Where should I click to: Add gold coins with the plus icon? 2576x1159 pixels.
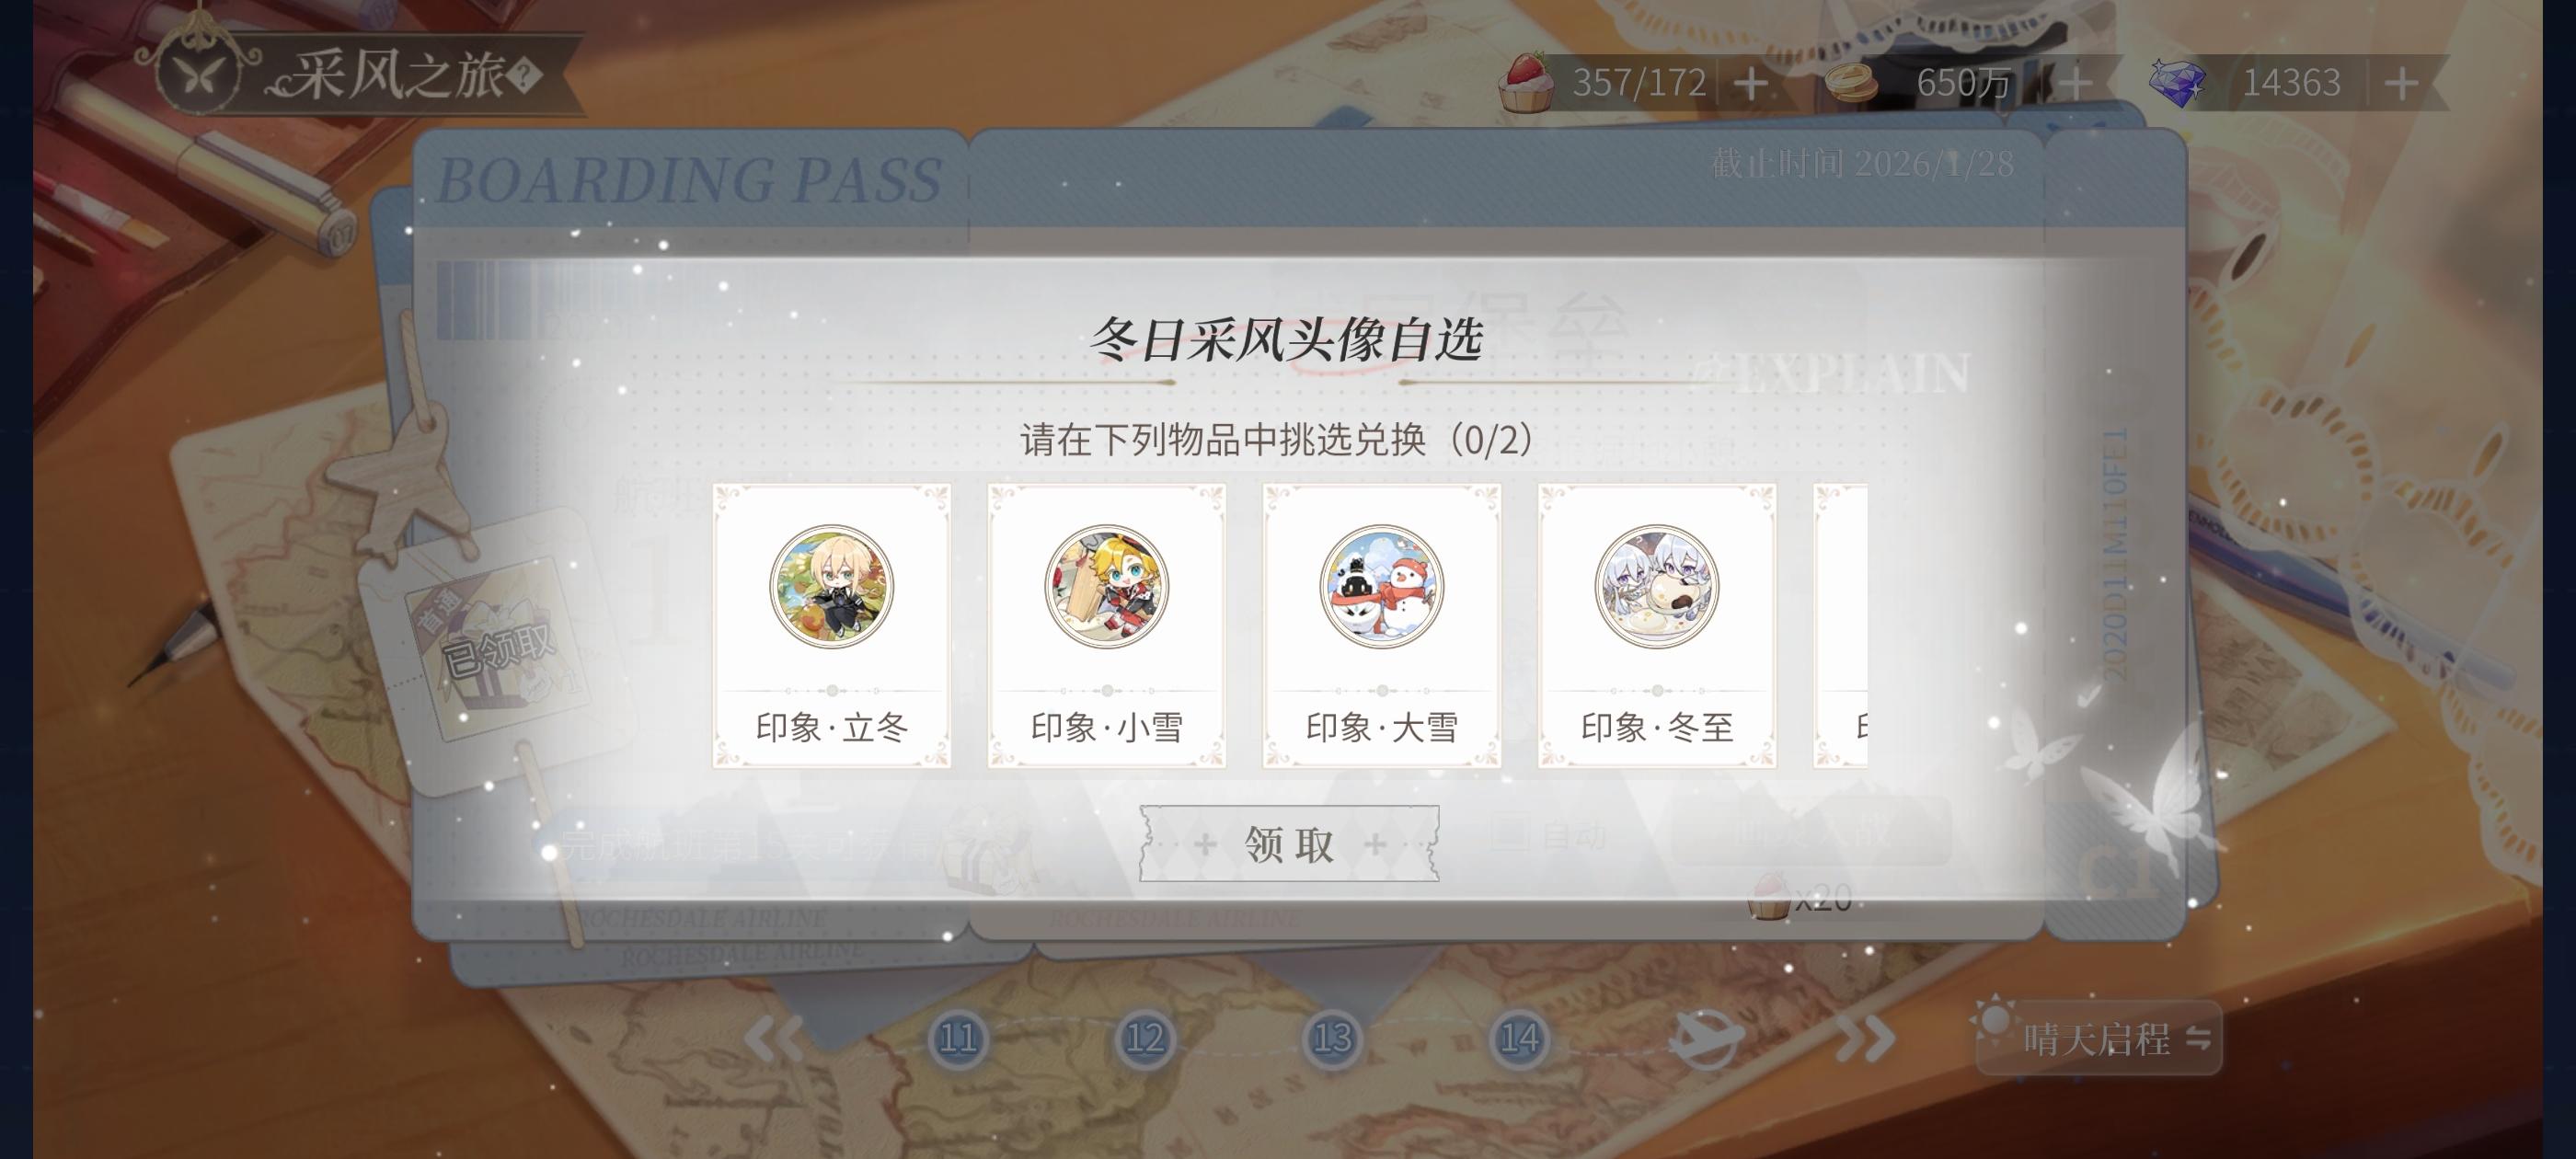(2075, 83)
